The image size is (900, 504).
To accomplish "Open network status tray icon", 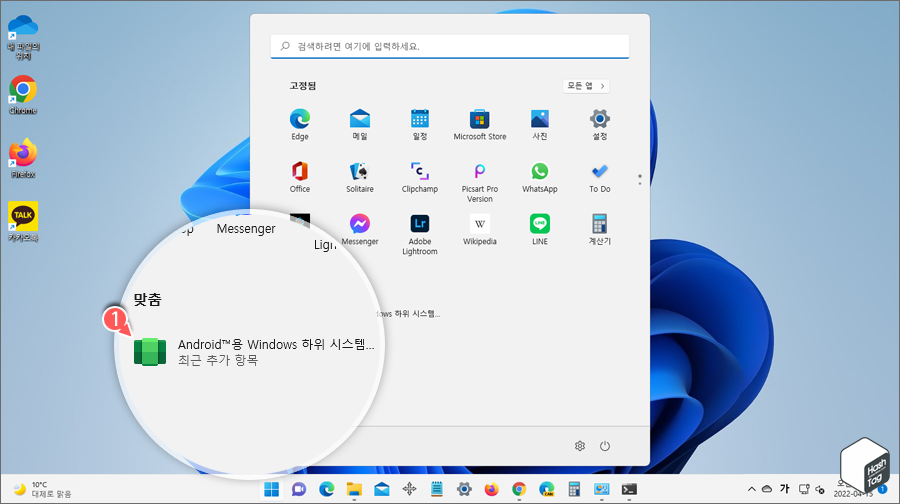I will click(x=804, y=489).
